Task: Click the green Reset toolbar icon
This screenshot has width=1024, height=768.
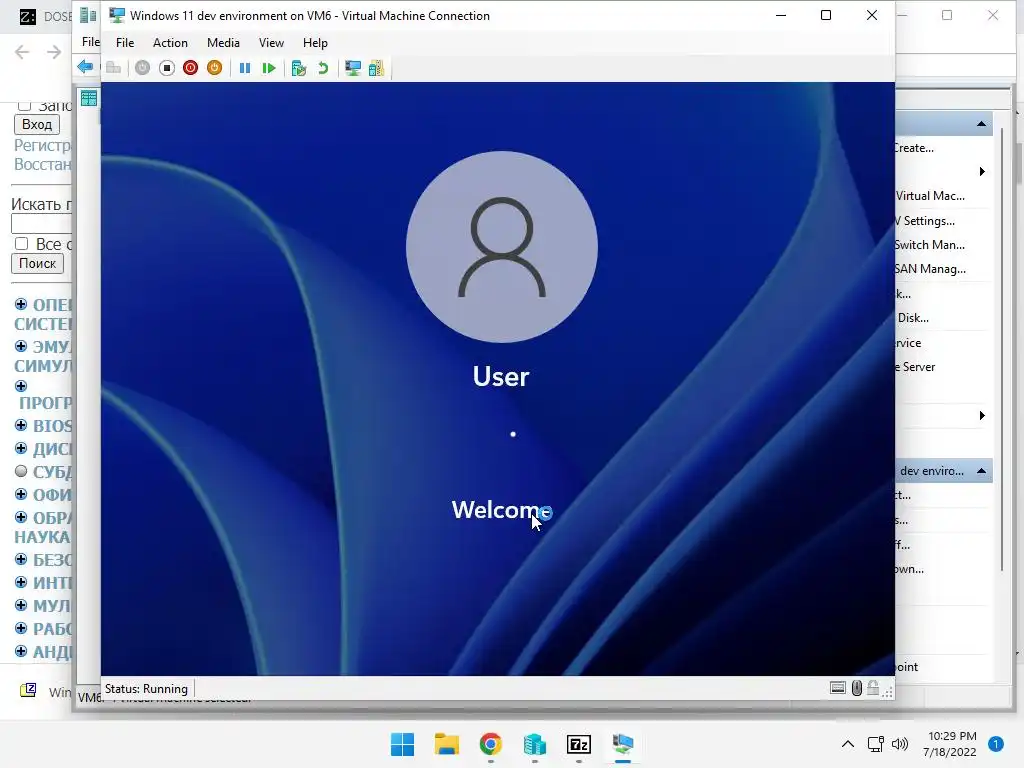Action: tap(268, 68)
